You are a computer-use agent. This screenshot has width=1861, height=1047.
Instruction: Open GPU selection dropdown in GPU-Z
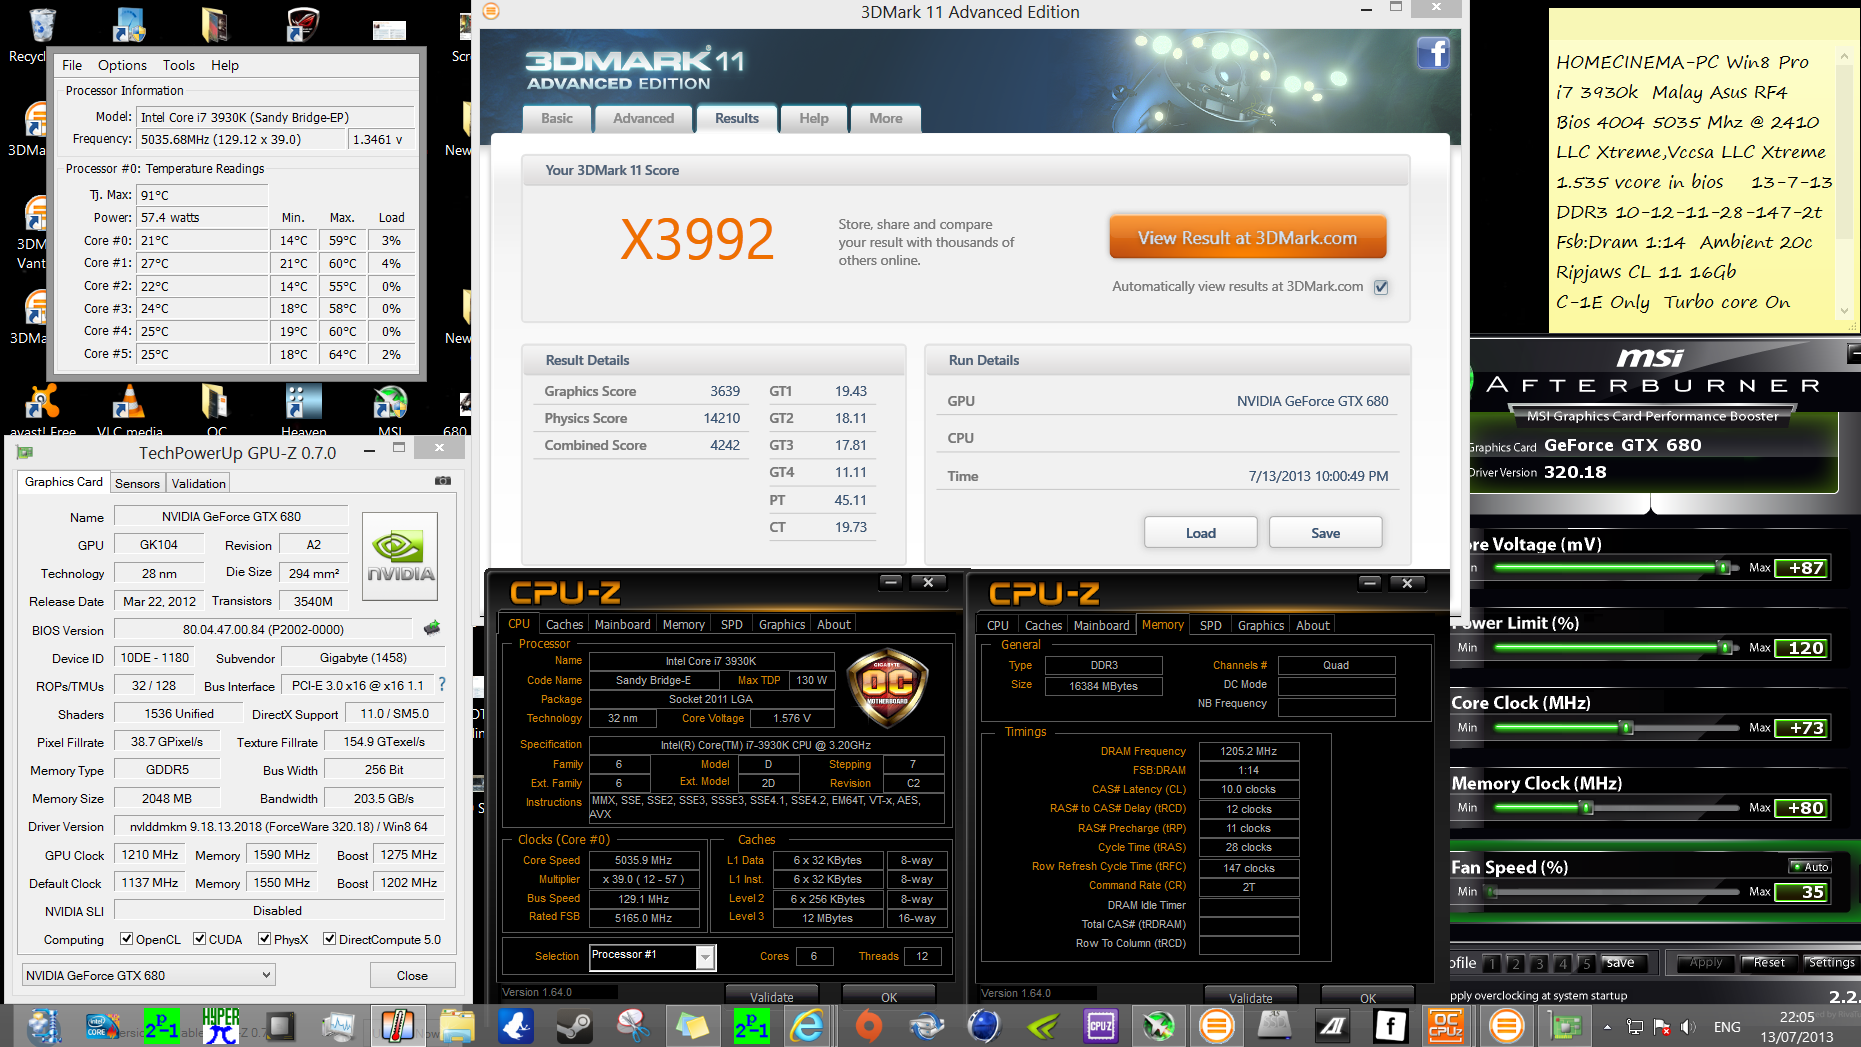[148, 975]
